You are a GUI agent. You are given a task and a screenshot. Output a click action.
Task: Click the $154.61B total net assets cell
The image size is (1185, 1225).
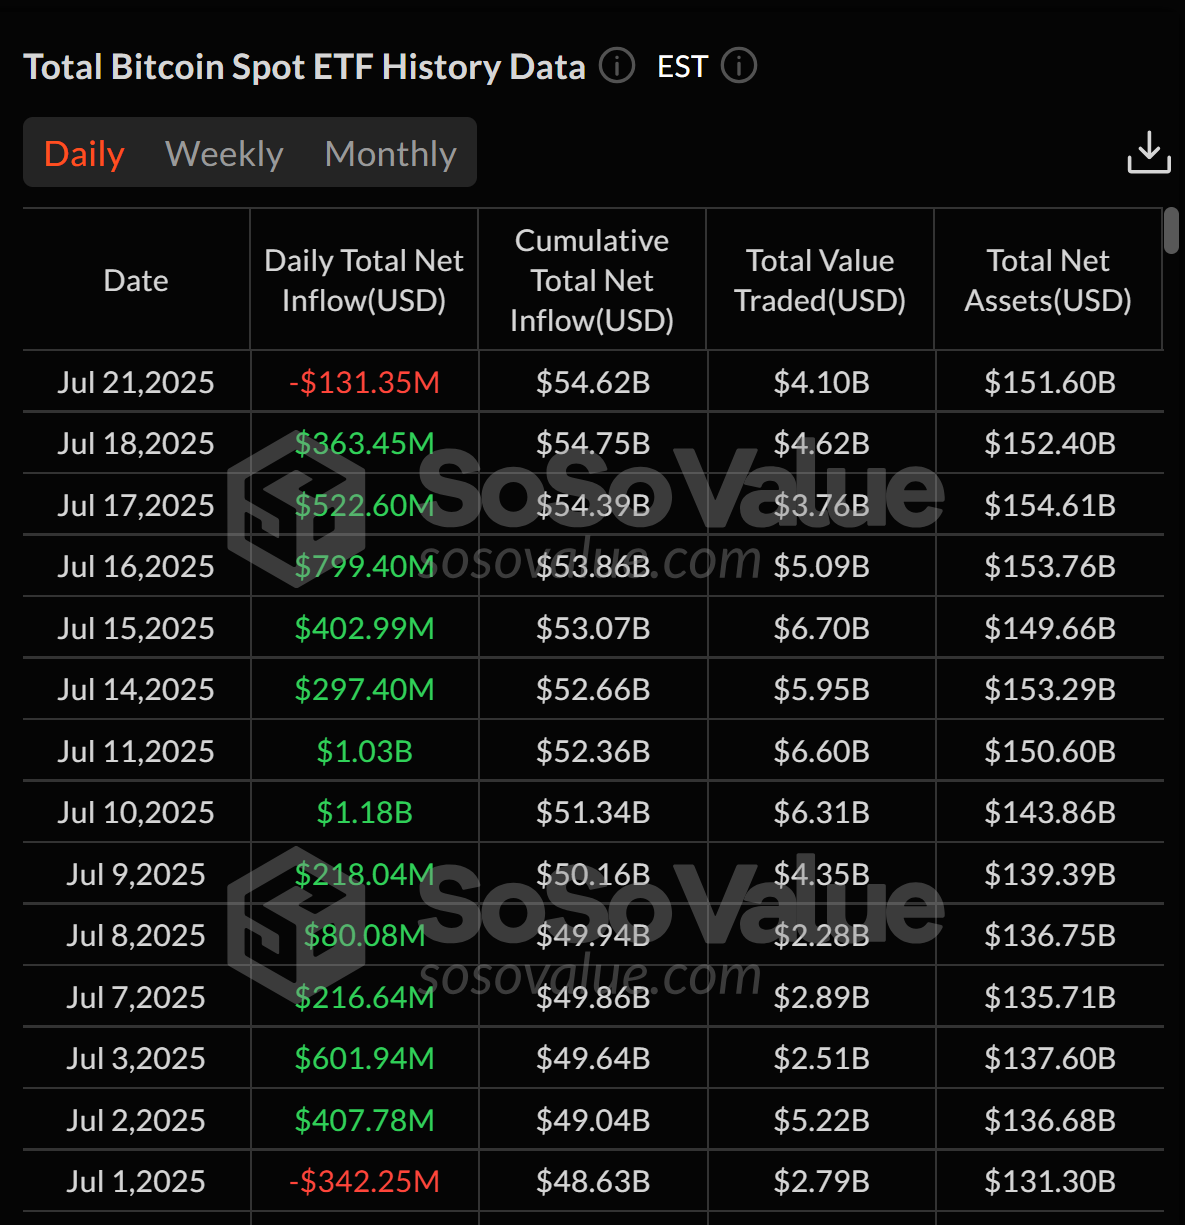[x=1049, y=505]
